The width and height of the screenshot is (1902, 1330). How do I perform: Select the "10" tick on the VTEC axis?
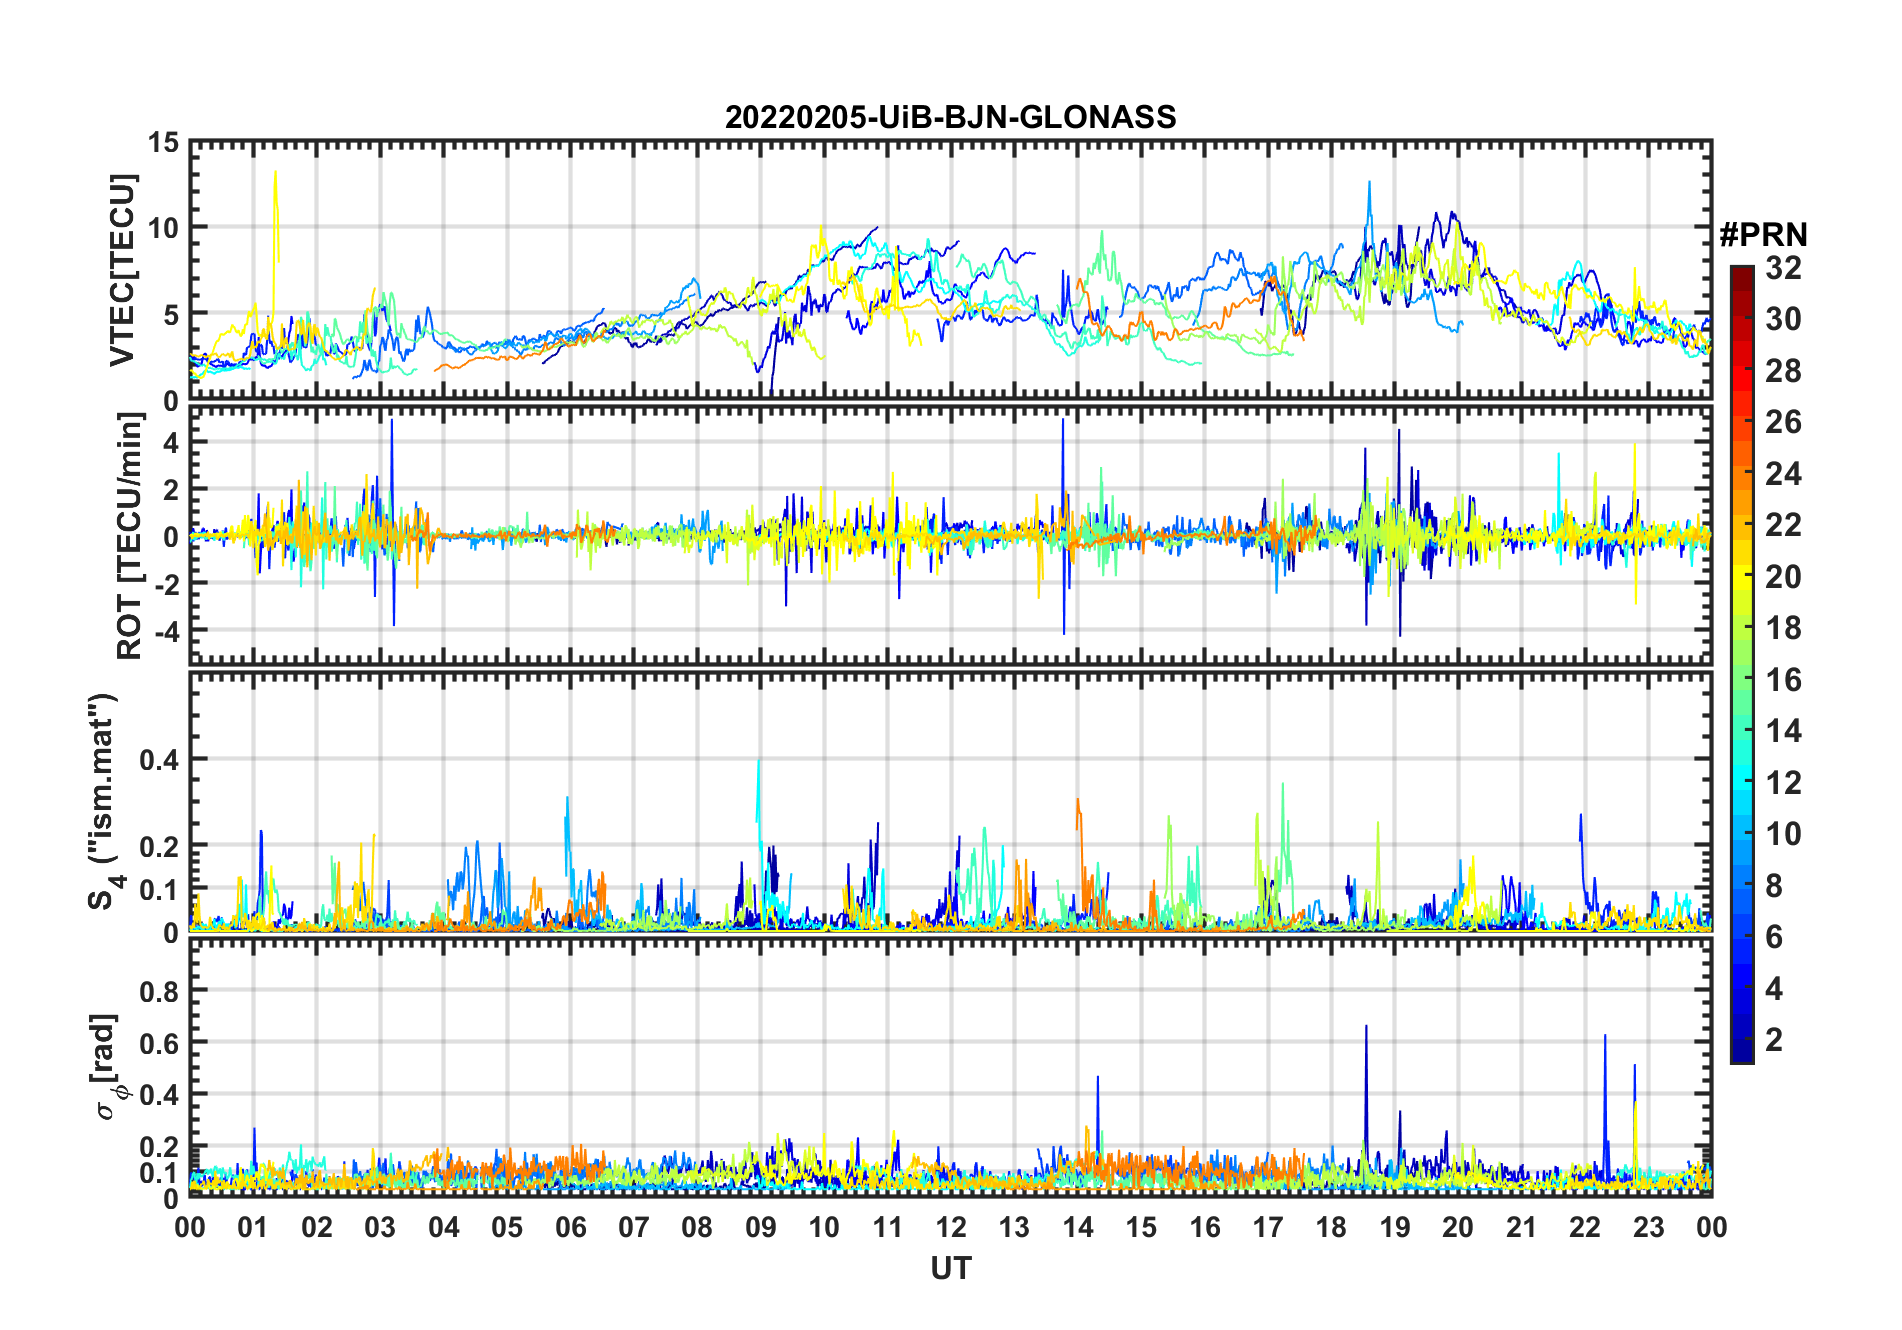[x=163, y=228]
